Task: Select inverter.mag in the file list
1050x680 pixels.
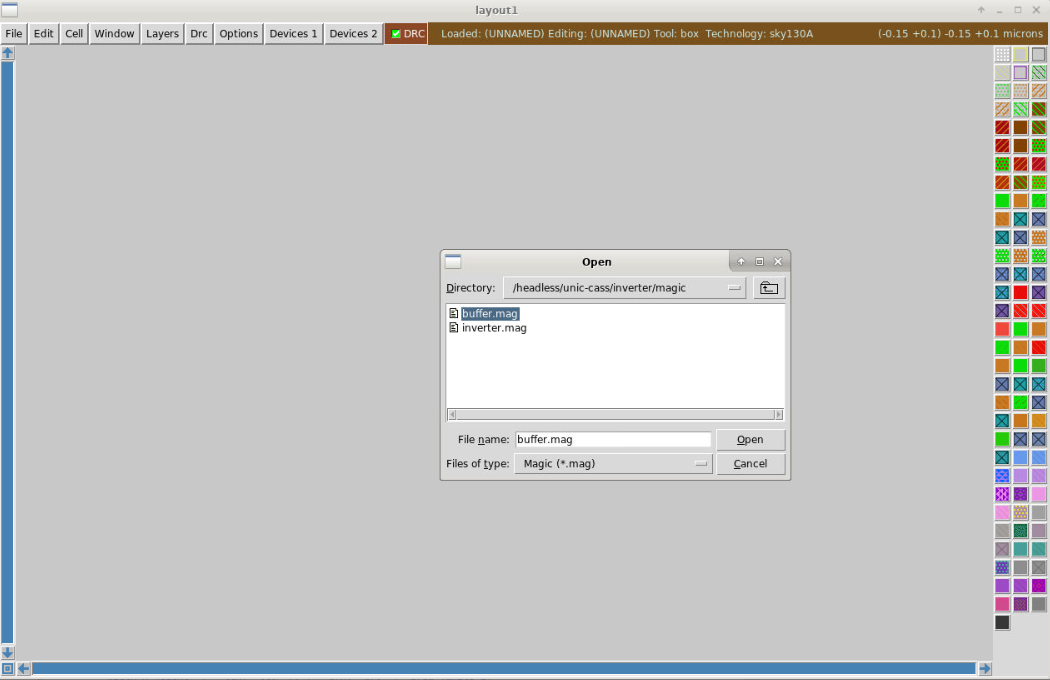Action: tap(494, 328)
